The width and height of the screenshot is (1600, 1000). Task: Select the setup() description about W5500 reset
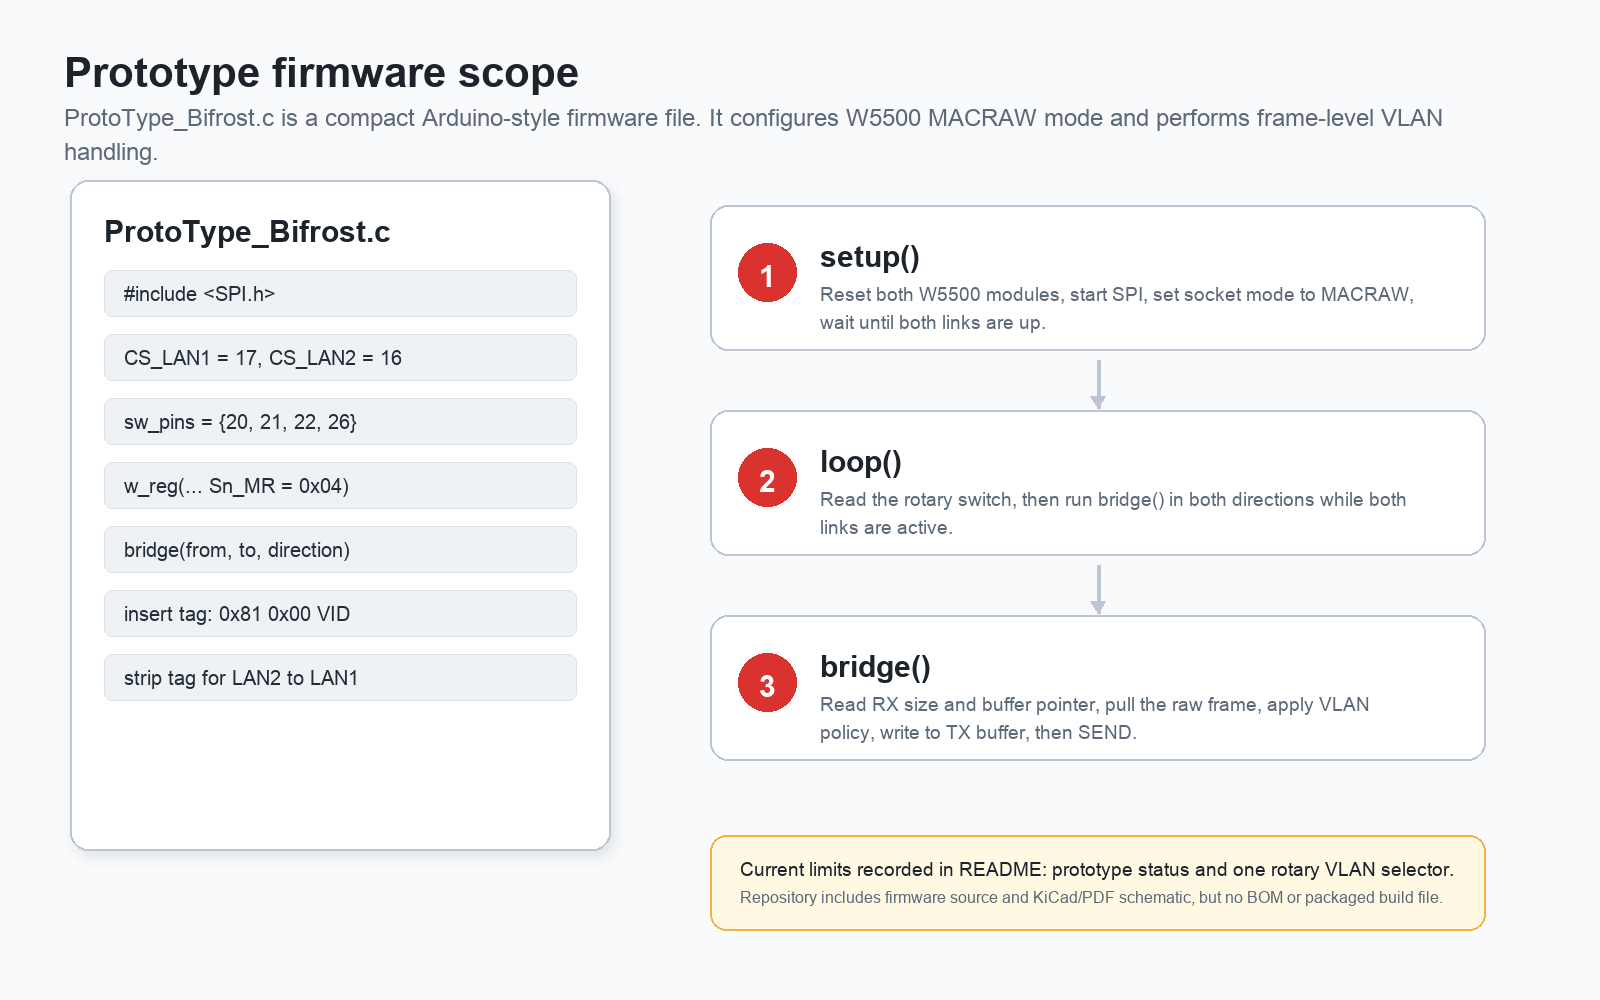pyautogui.click(x=1117, y=308)
